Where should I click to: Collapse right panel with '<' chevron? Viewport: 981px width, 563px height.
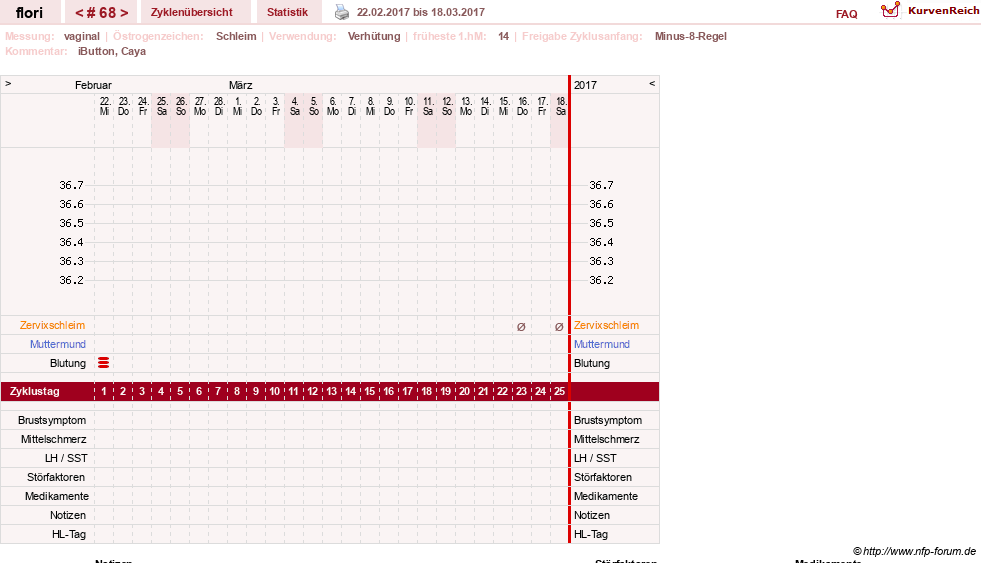[x=652, y=83]
